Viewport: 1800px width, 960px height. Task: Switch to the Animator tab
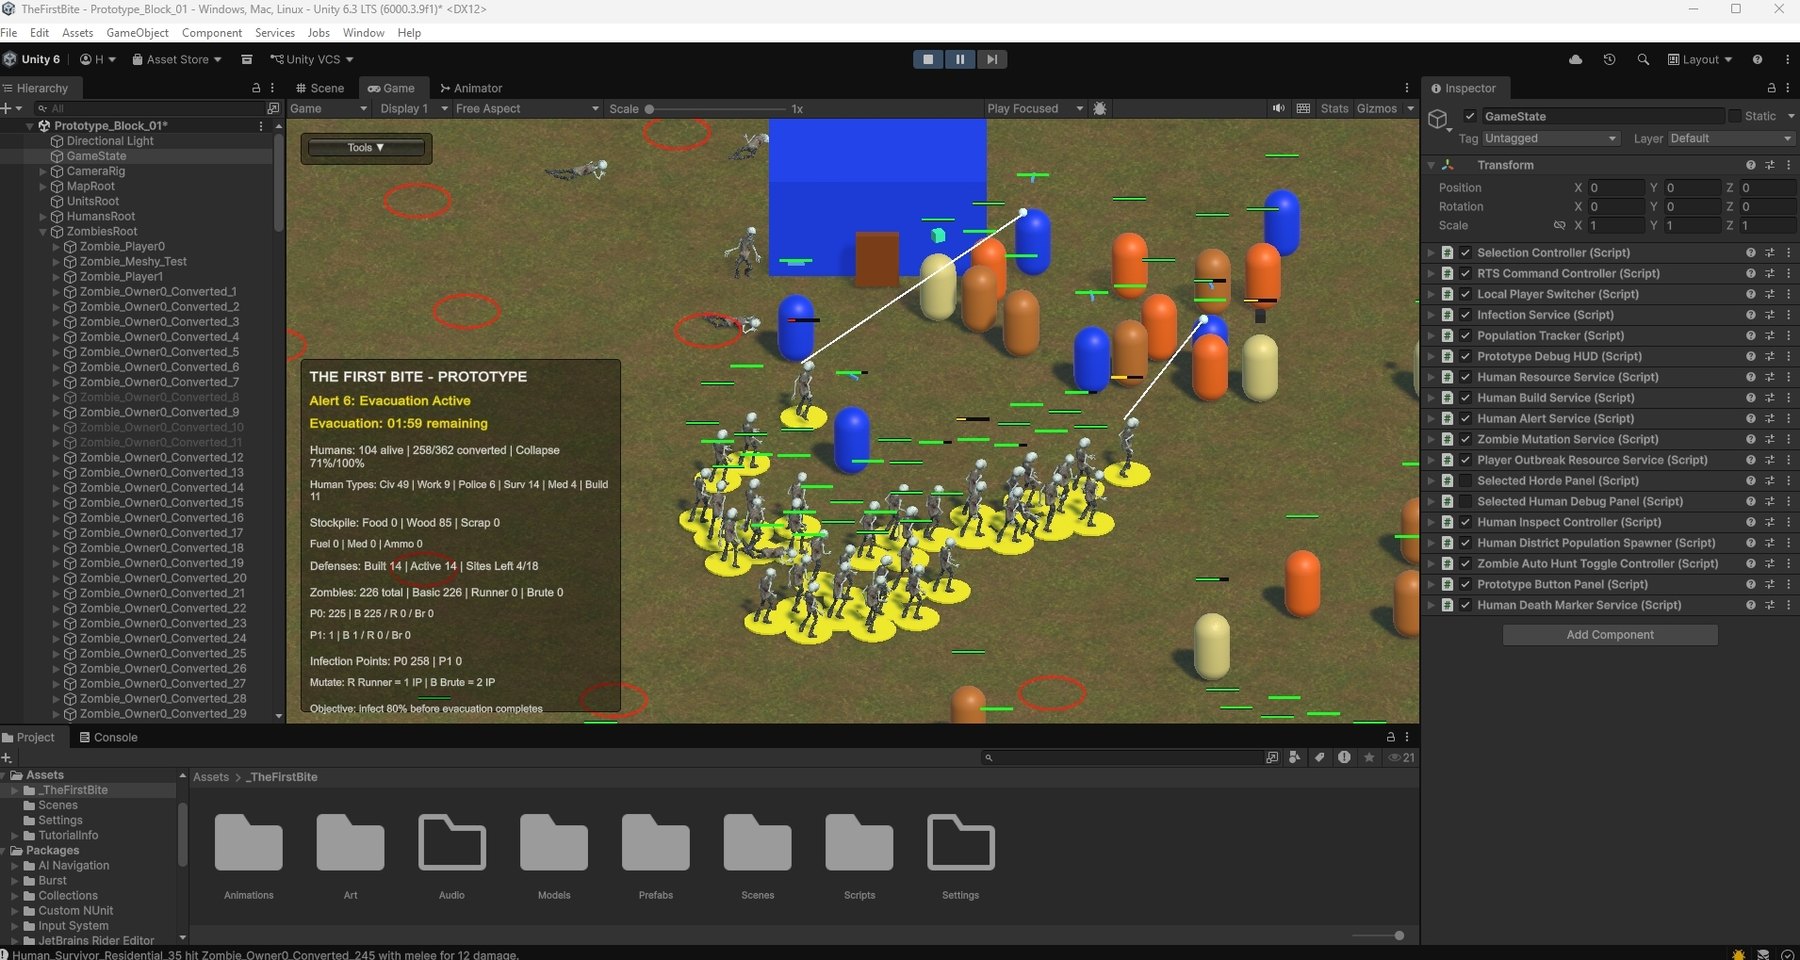point(471,88)
